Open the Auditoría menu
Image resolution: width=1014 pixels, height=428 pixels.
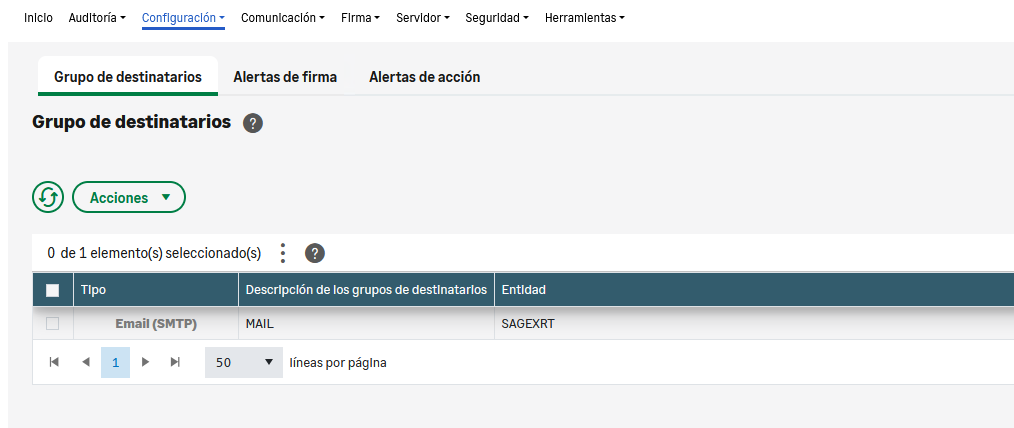coord(97,17)
